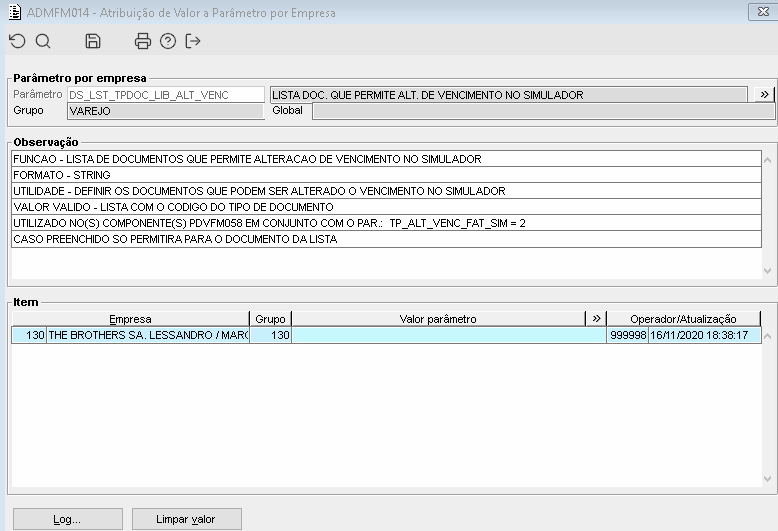Open the Log... button
This screenshot has width=778, height=531.
67,519
